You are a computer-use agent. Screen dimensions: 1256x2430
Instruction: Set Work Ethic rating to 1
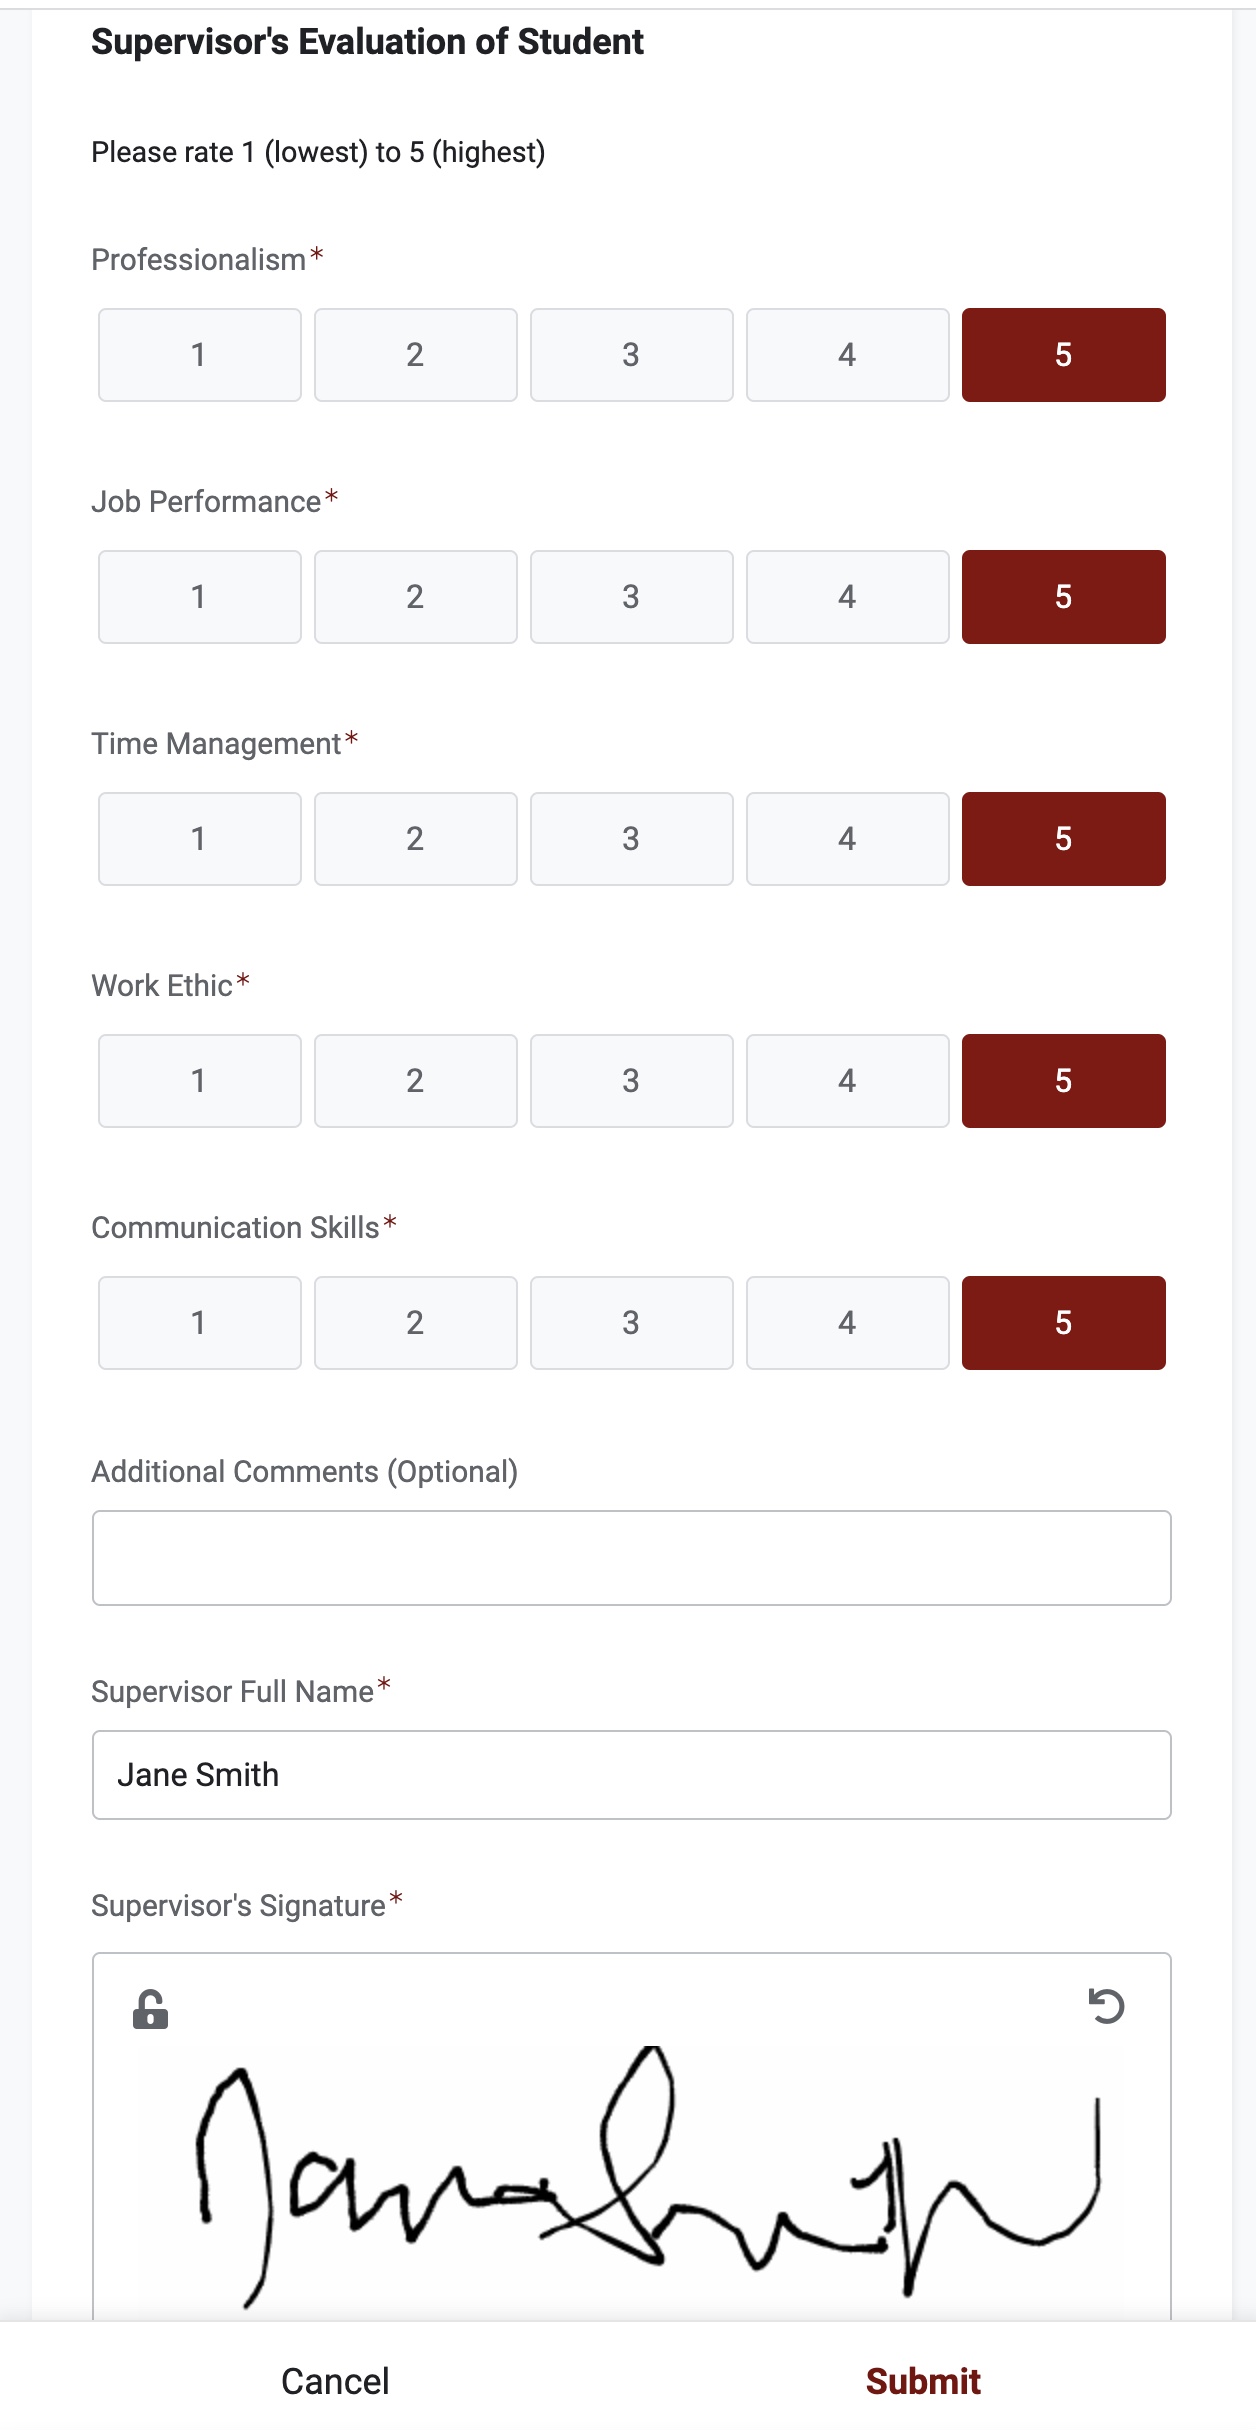tap(200, 1081)
